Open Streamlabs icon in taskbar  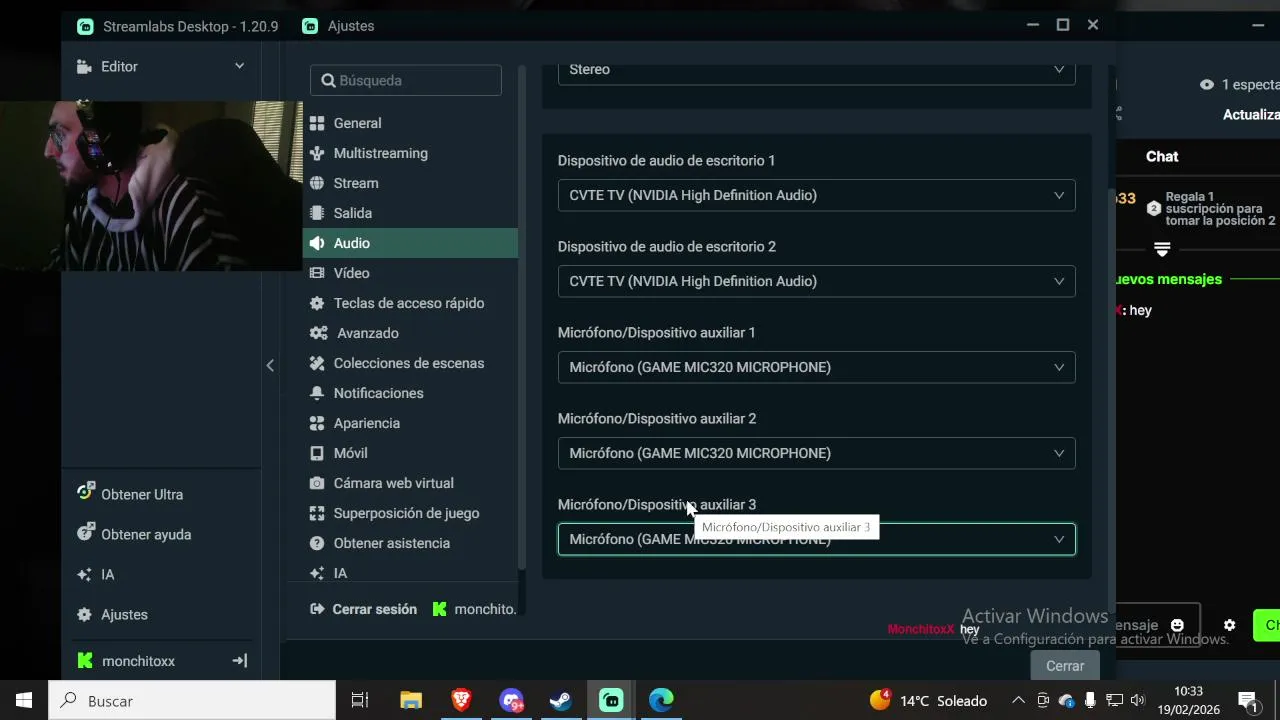(611, 701)
